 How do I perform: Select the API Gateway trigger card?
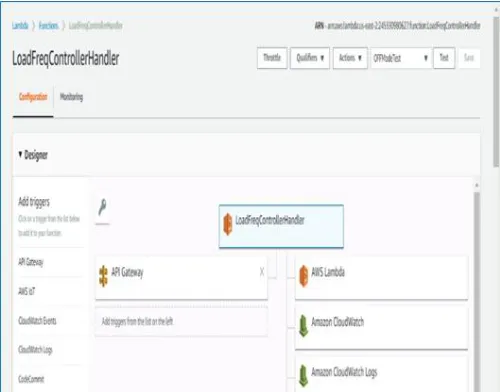(x=181, y=278)
